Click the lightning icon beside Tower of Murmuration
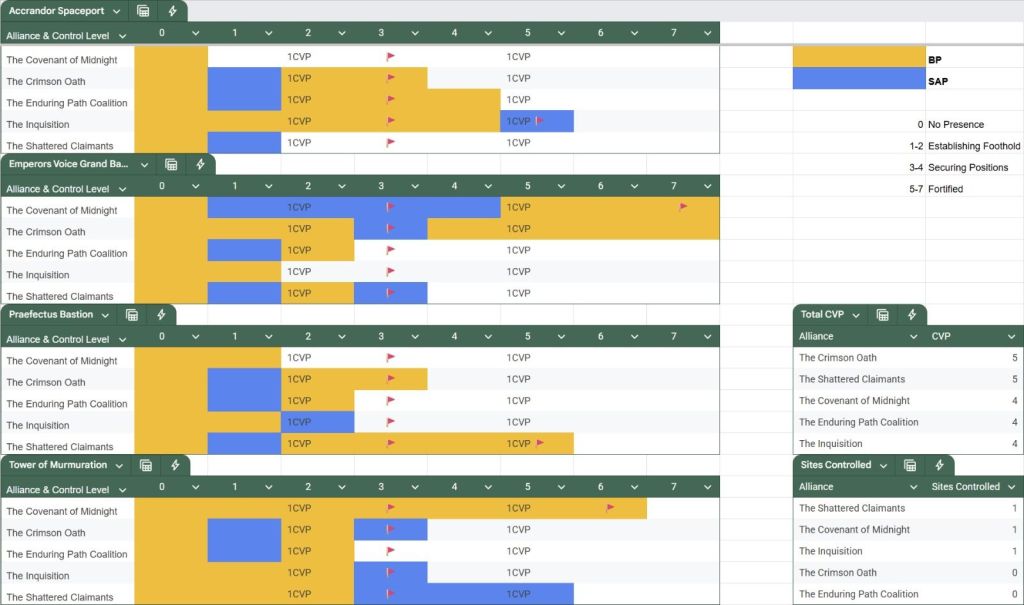1024x605 pixels. coord(175,465)
